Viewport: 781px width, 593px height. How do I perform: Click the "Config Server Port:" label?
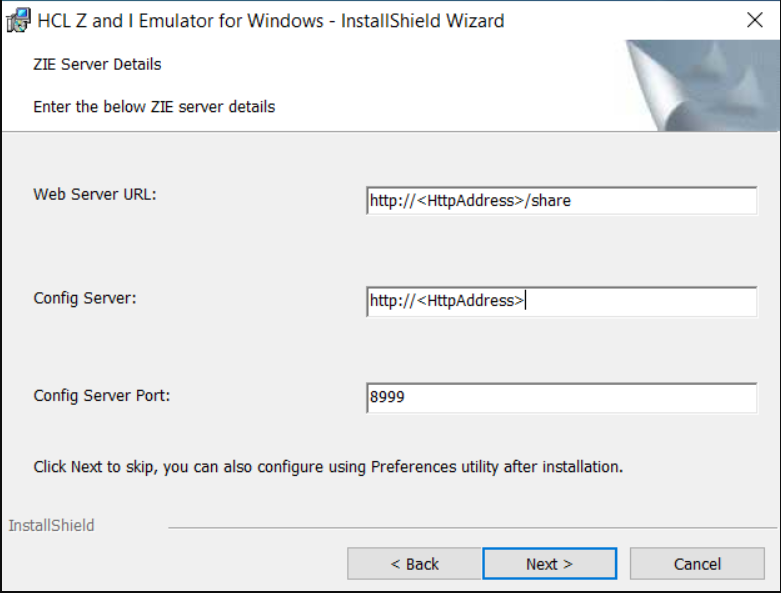102,395
